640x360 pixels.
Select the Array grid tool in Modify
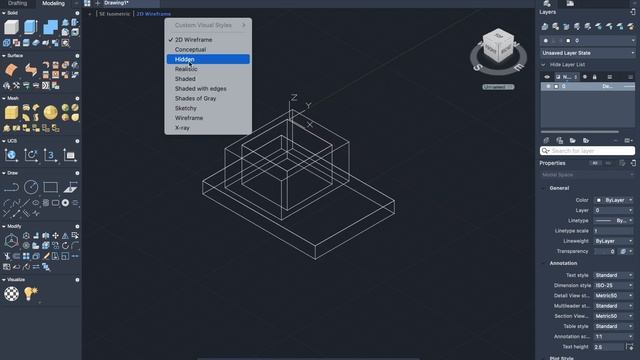pos(26,256)
